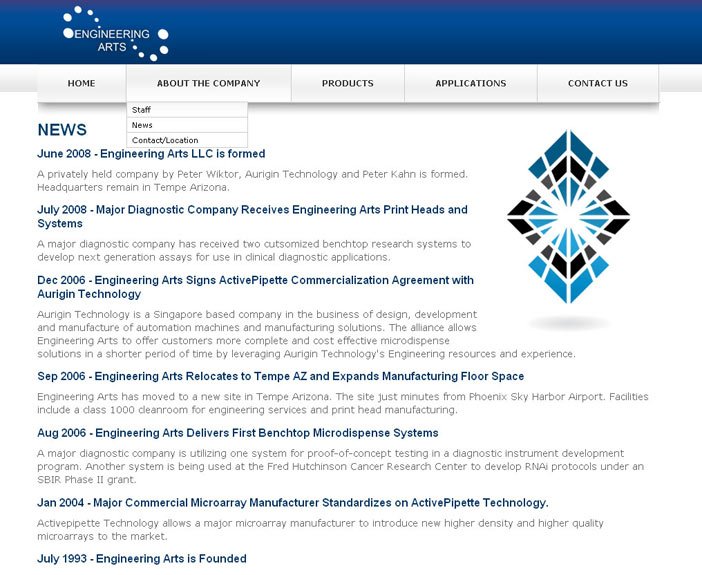Expand the About The Company menu

click(208, 84)
